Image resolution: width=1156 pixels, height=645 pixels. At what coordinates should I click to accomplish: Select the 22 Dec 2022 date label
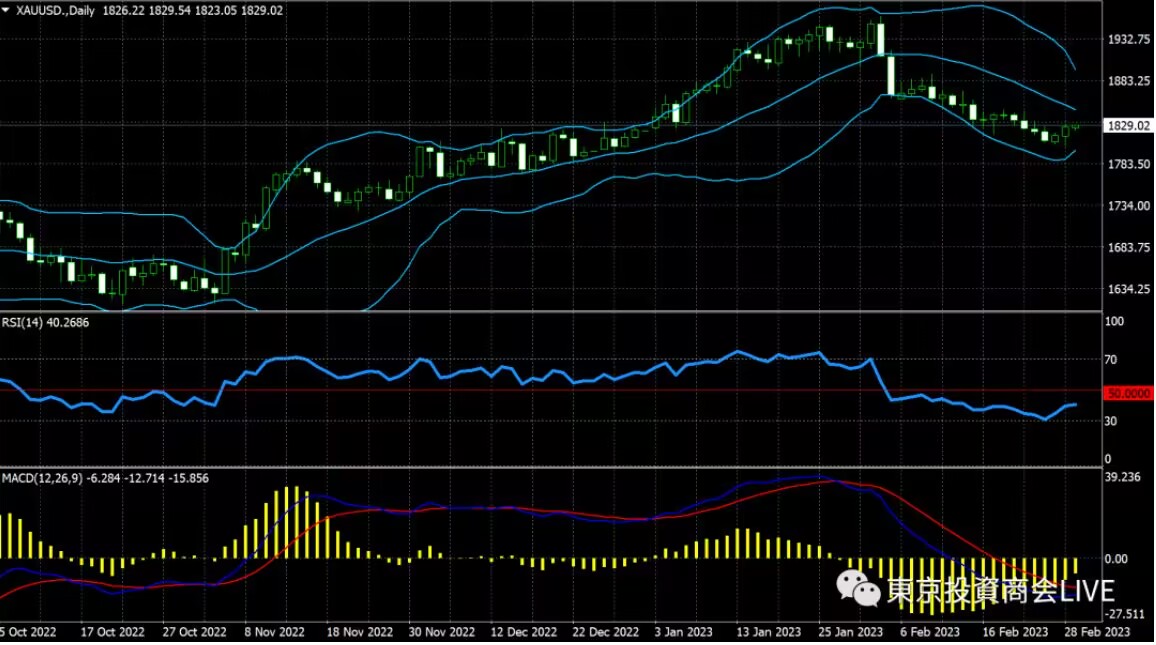[x=606, y=632]
